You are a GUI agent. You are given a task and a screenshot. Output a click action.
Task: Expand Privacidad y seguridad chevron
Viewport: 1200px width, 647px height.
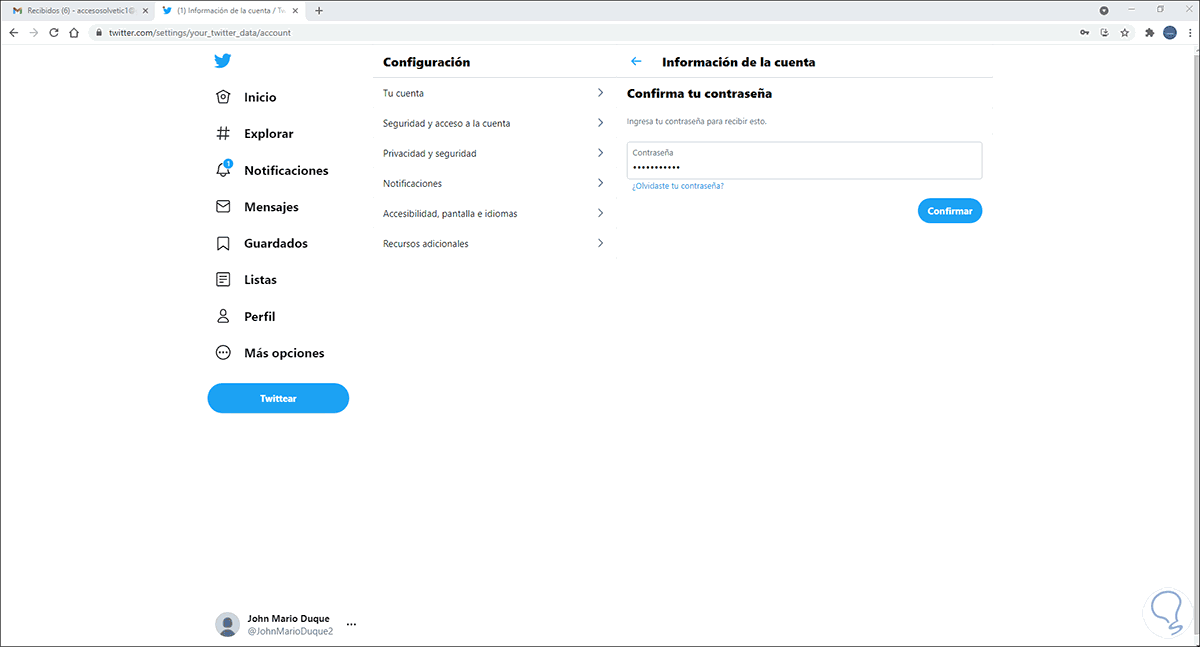[600, 153]
